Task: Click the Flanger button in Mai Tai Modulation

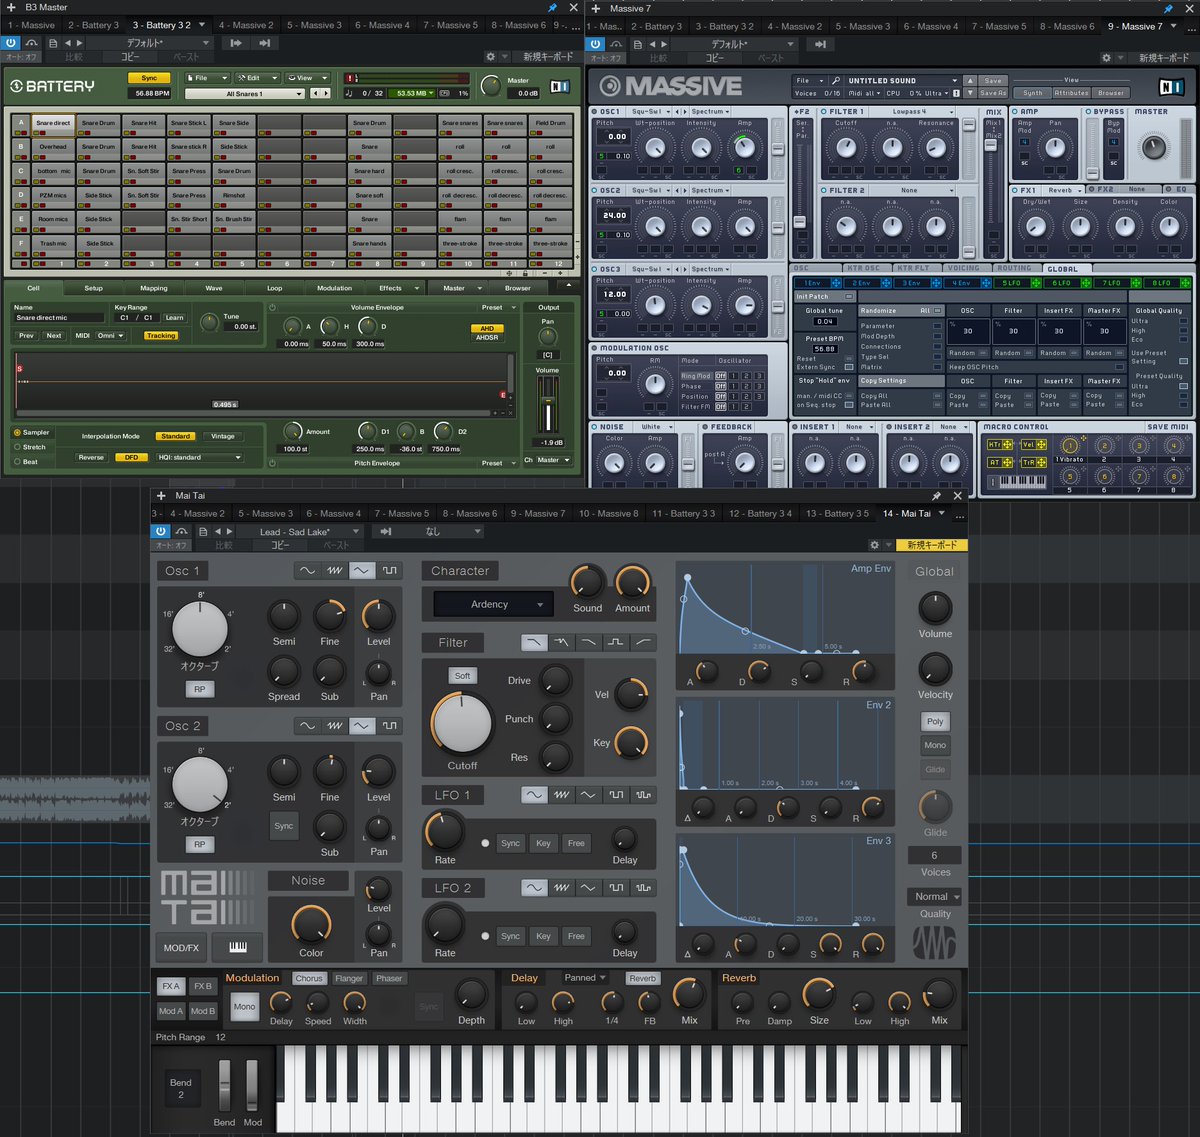Action: 349,978
